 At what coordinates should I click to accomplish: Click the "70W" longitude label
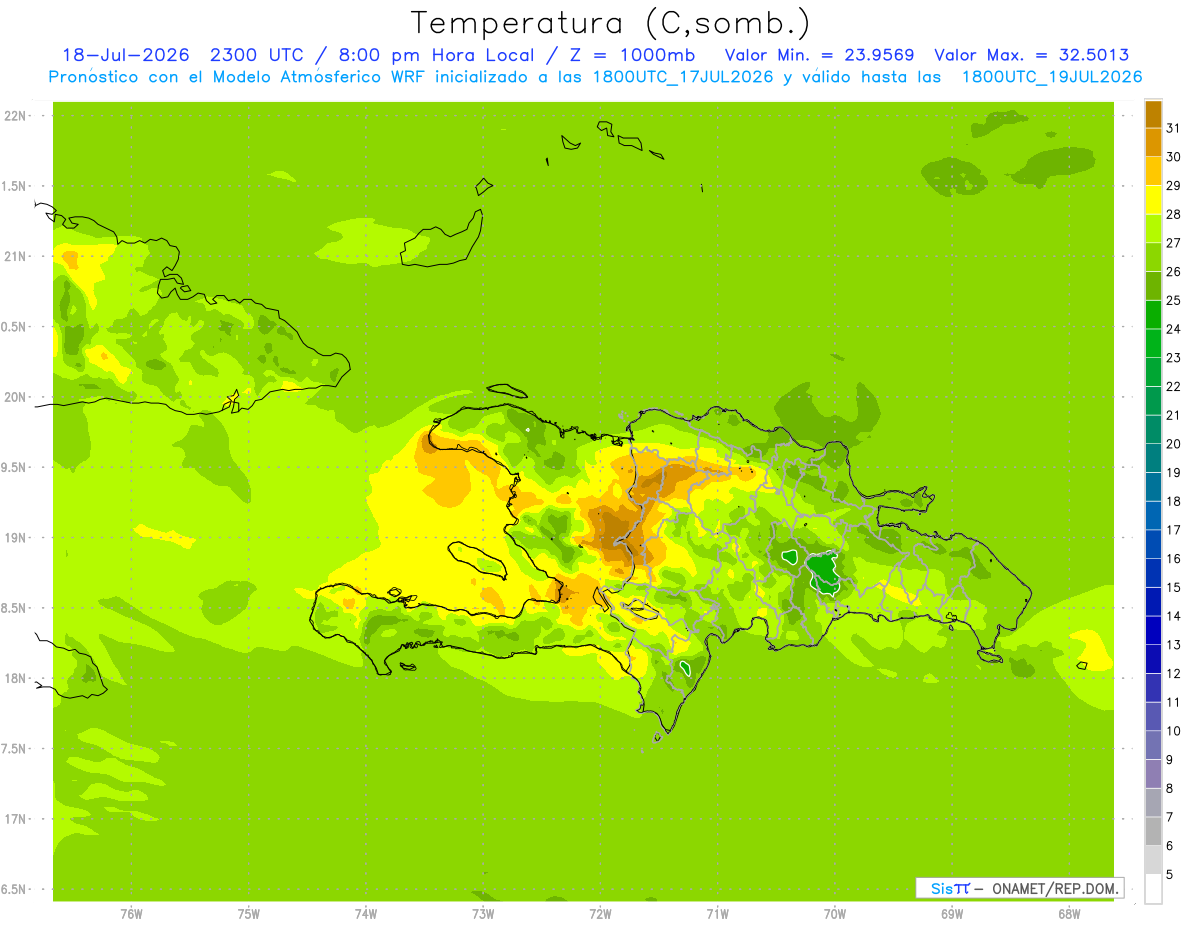click(x=835, y=913)
